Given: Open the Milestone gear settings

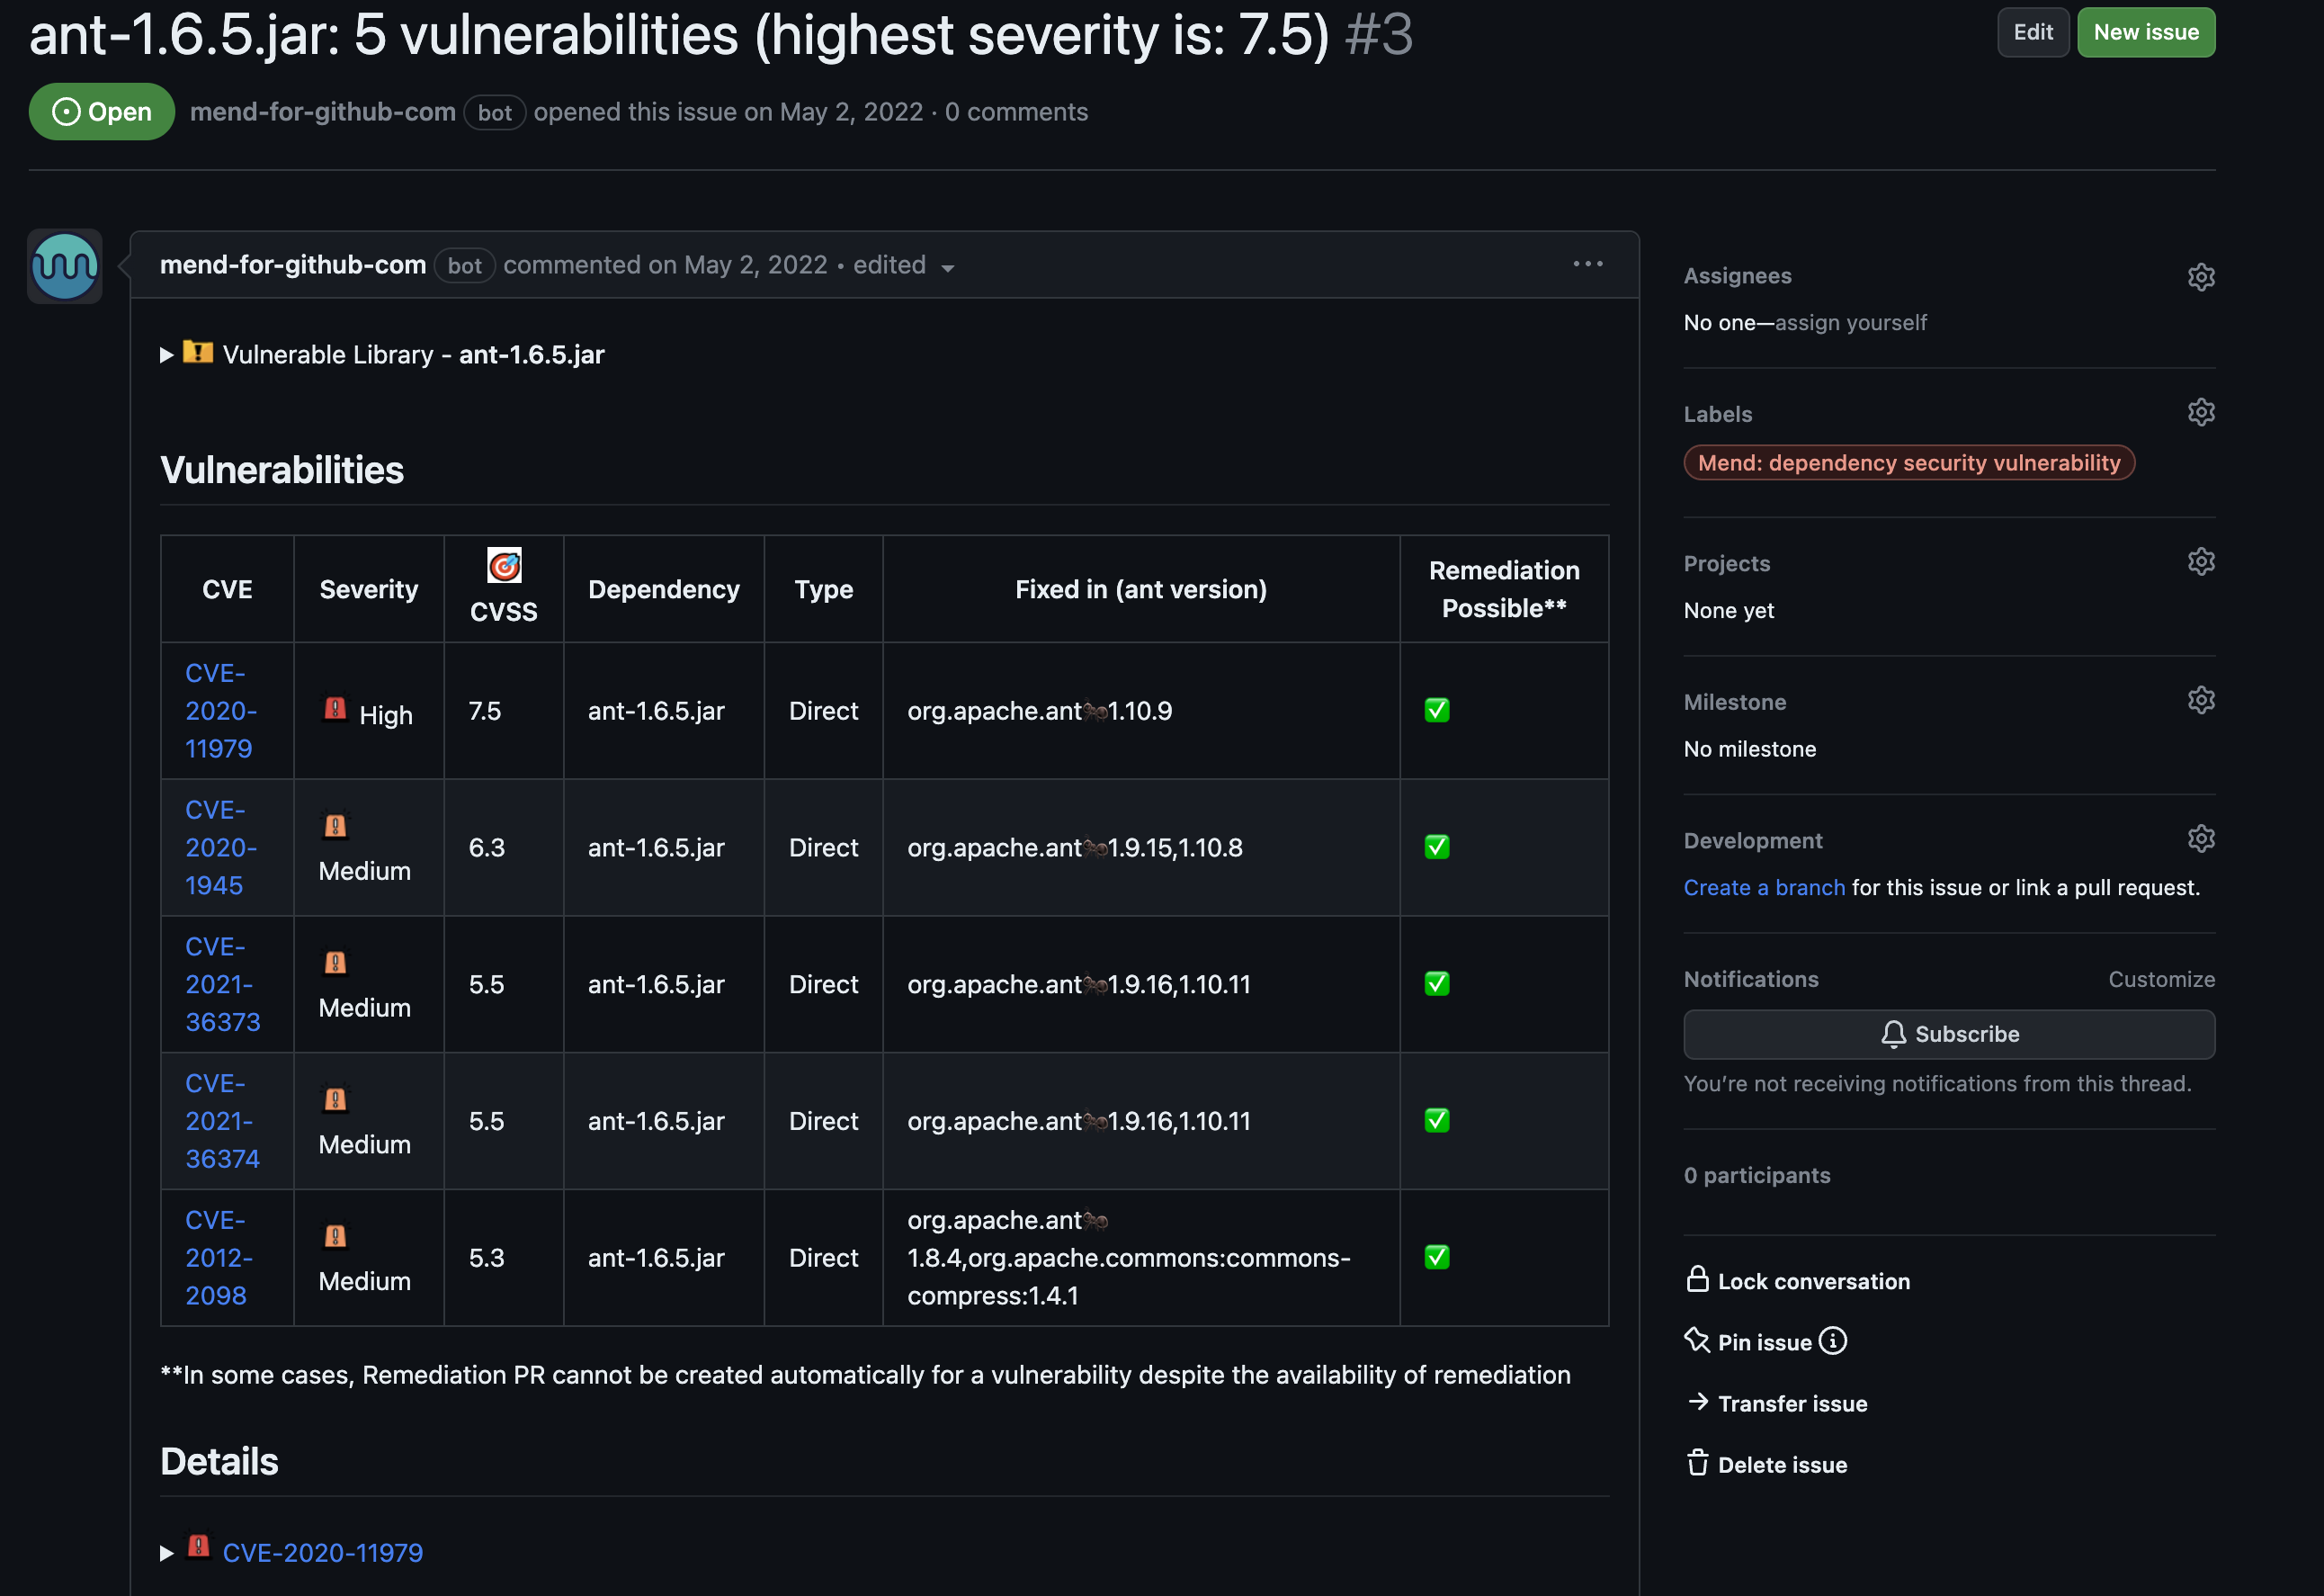Looking at the screenshot, I should tap(2200, 700).
